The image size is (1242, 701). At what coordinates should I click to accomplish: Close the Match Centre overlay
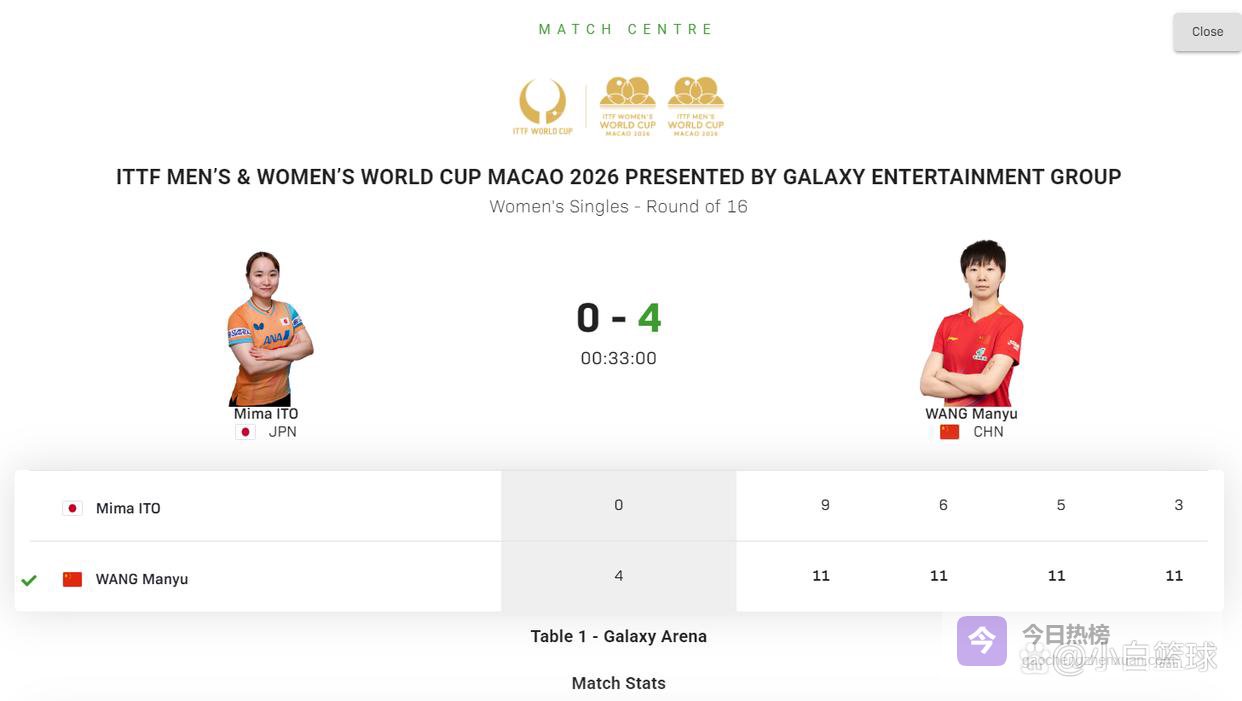point(1207,32)
